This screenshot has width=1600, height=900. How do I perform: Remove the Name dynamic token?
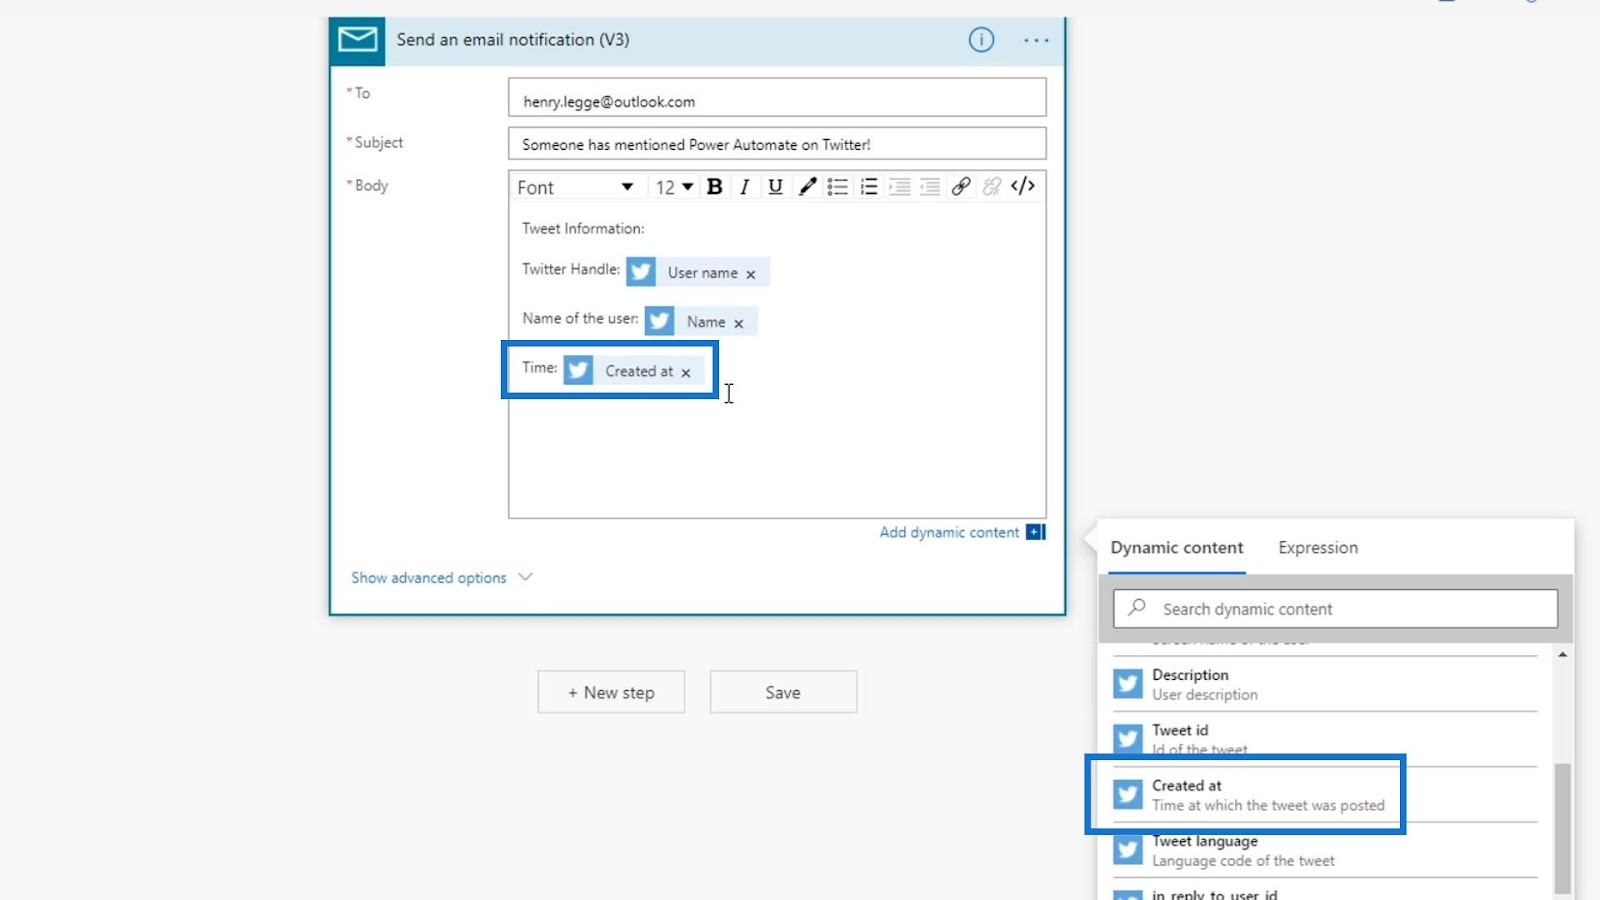pyautogui.click(x=739, y=323)
